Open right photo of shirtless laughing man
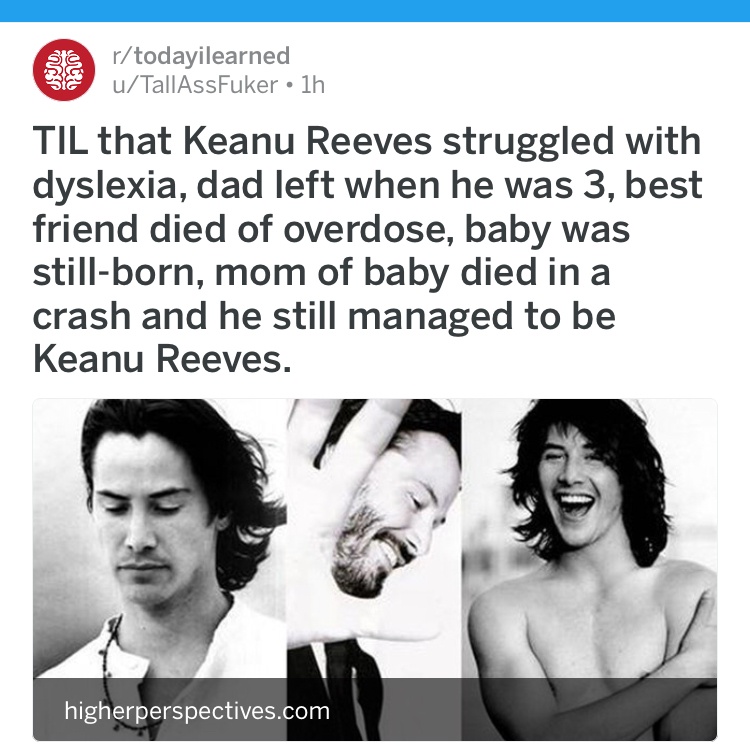The height and width of the screenshot is (754, 750). point(589,539)
